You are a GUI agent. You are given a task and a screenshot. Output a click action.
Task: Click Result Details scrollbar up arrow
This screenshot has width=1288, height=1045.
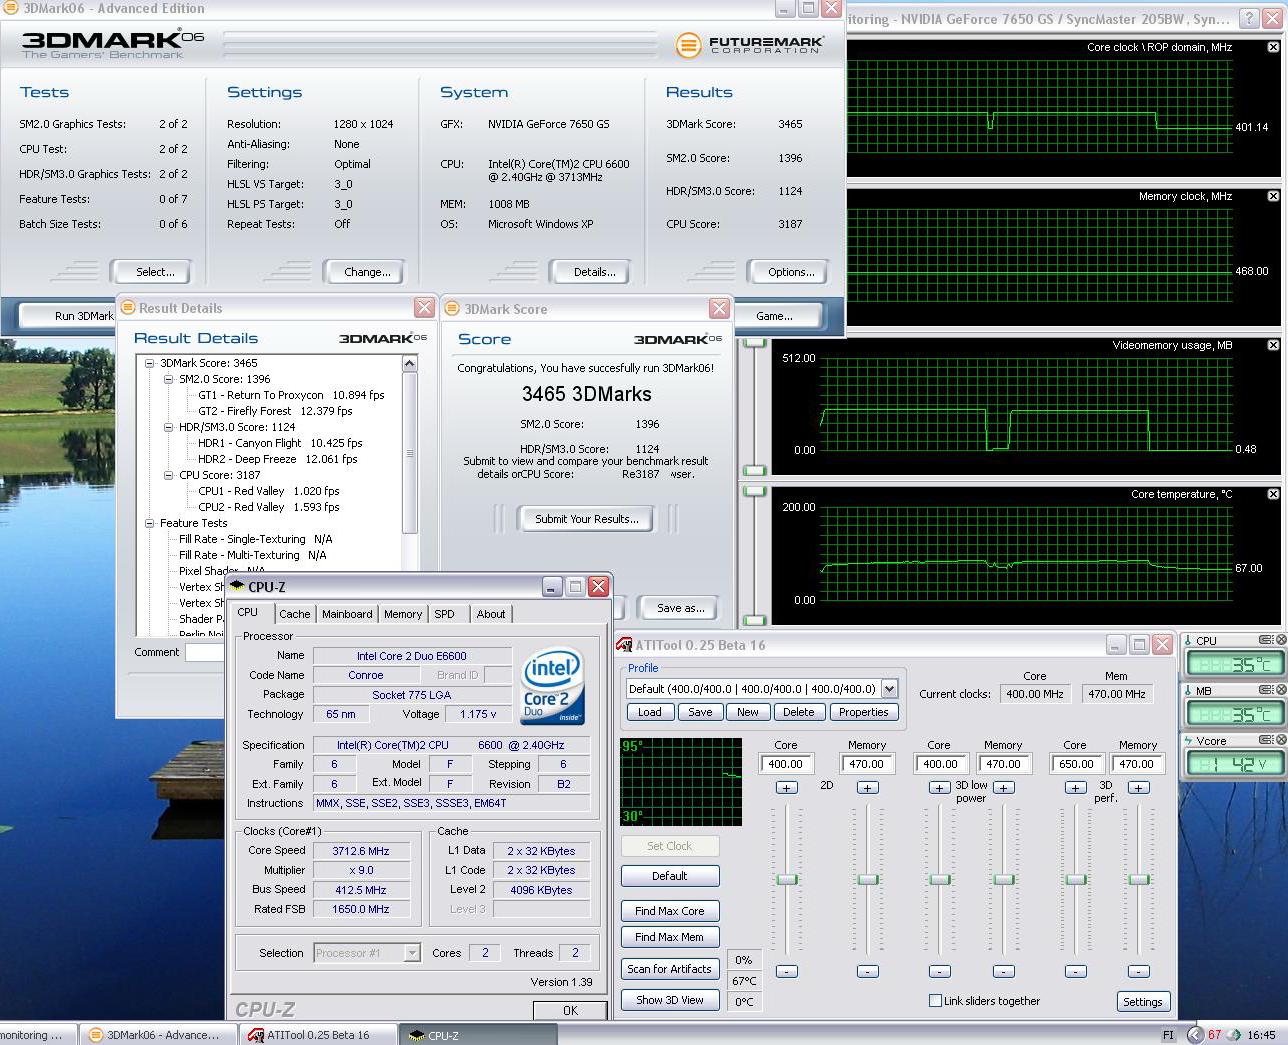(409, 364)
